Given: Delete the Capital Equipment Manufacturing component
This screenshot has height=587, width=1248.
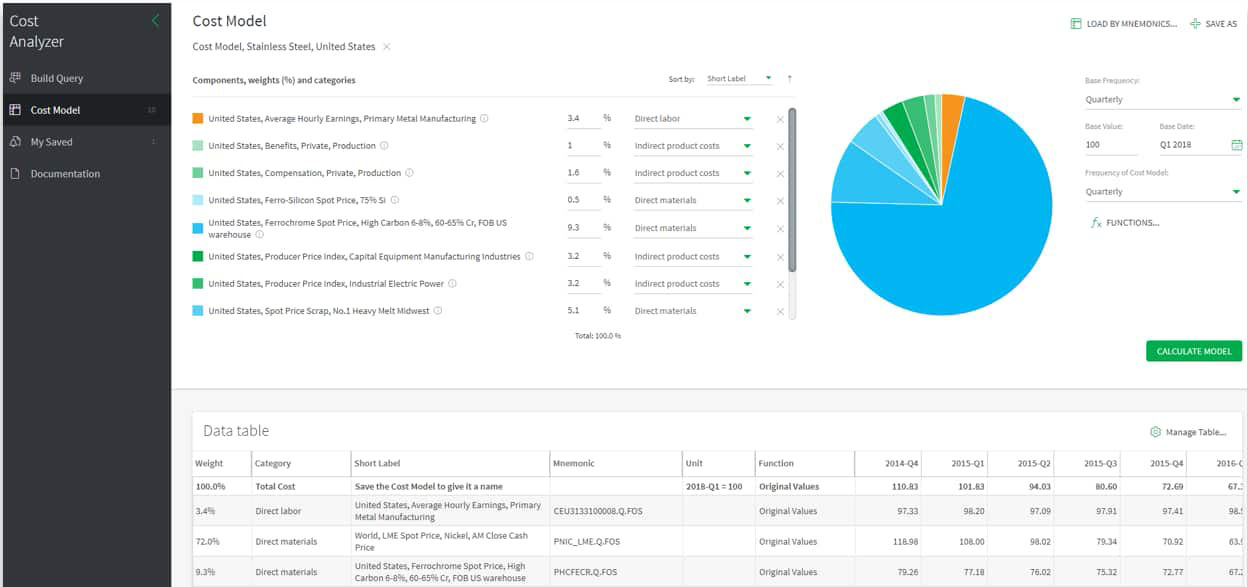Looking at the screenshot, I should (780, 257).
